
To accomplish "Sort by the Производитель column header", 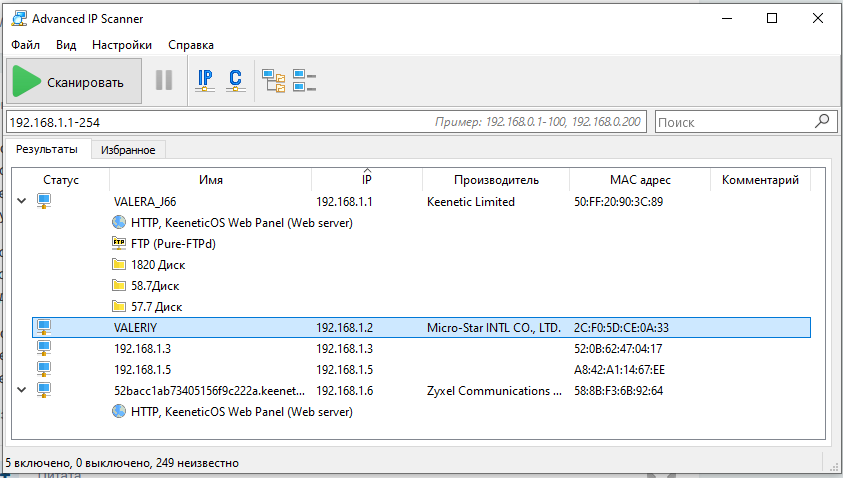I will point(496,180).
